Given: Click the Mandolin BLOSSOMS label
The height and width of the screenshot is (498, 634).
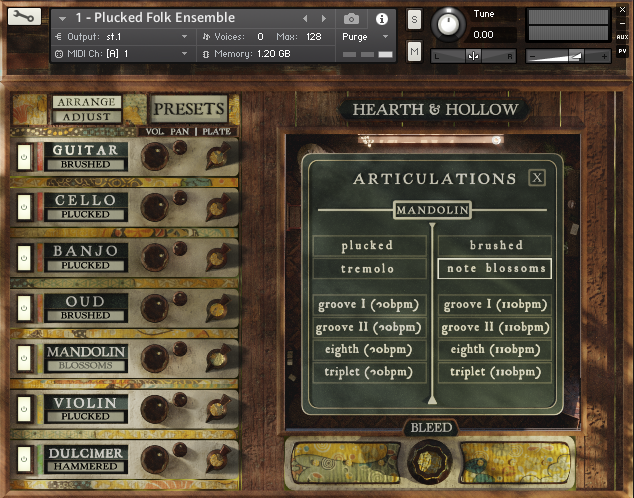Looking at the screenshot, I should [85, 365].
